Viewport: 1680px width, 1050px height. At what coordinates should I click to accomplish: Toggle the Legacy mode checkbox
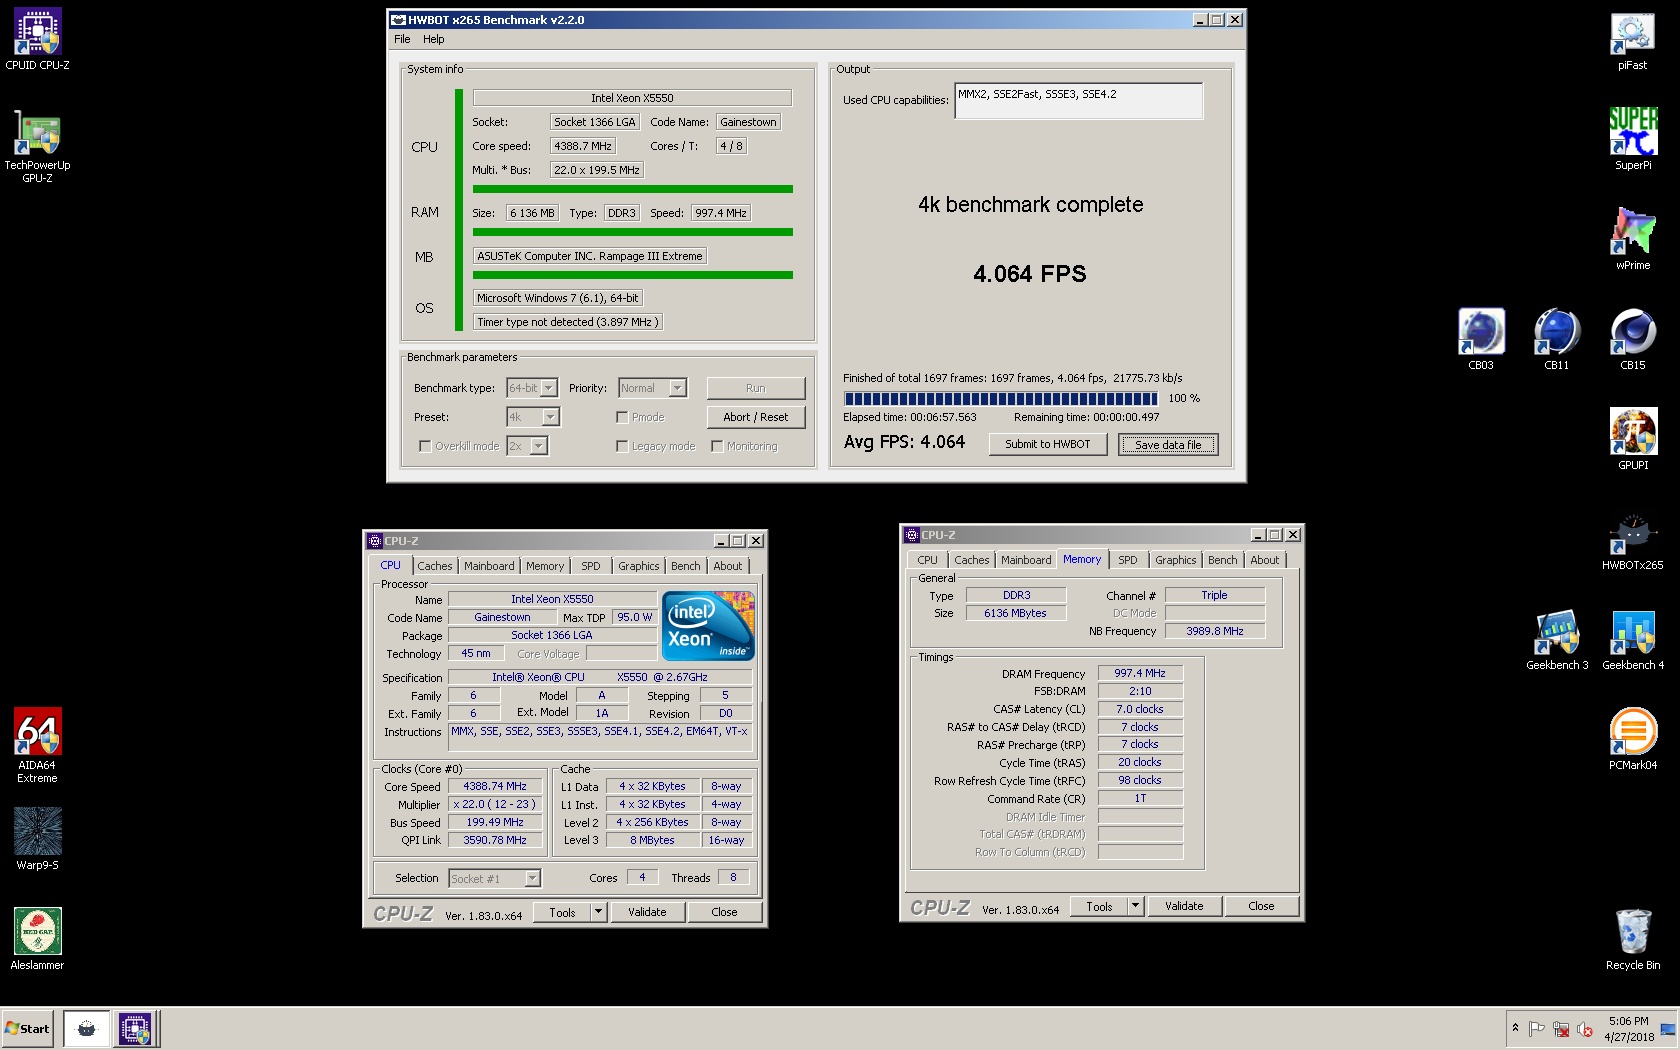[622, 446]
